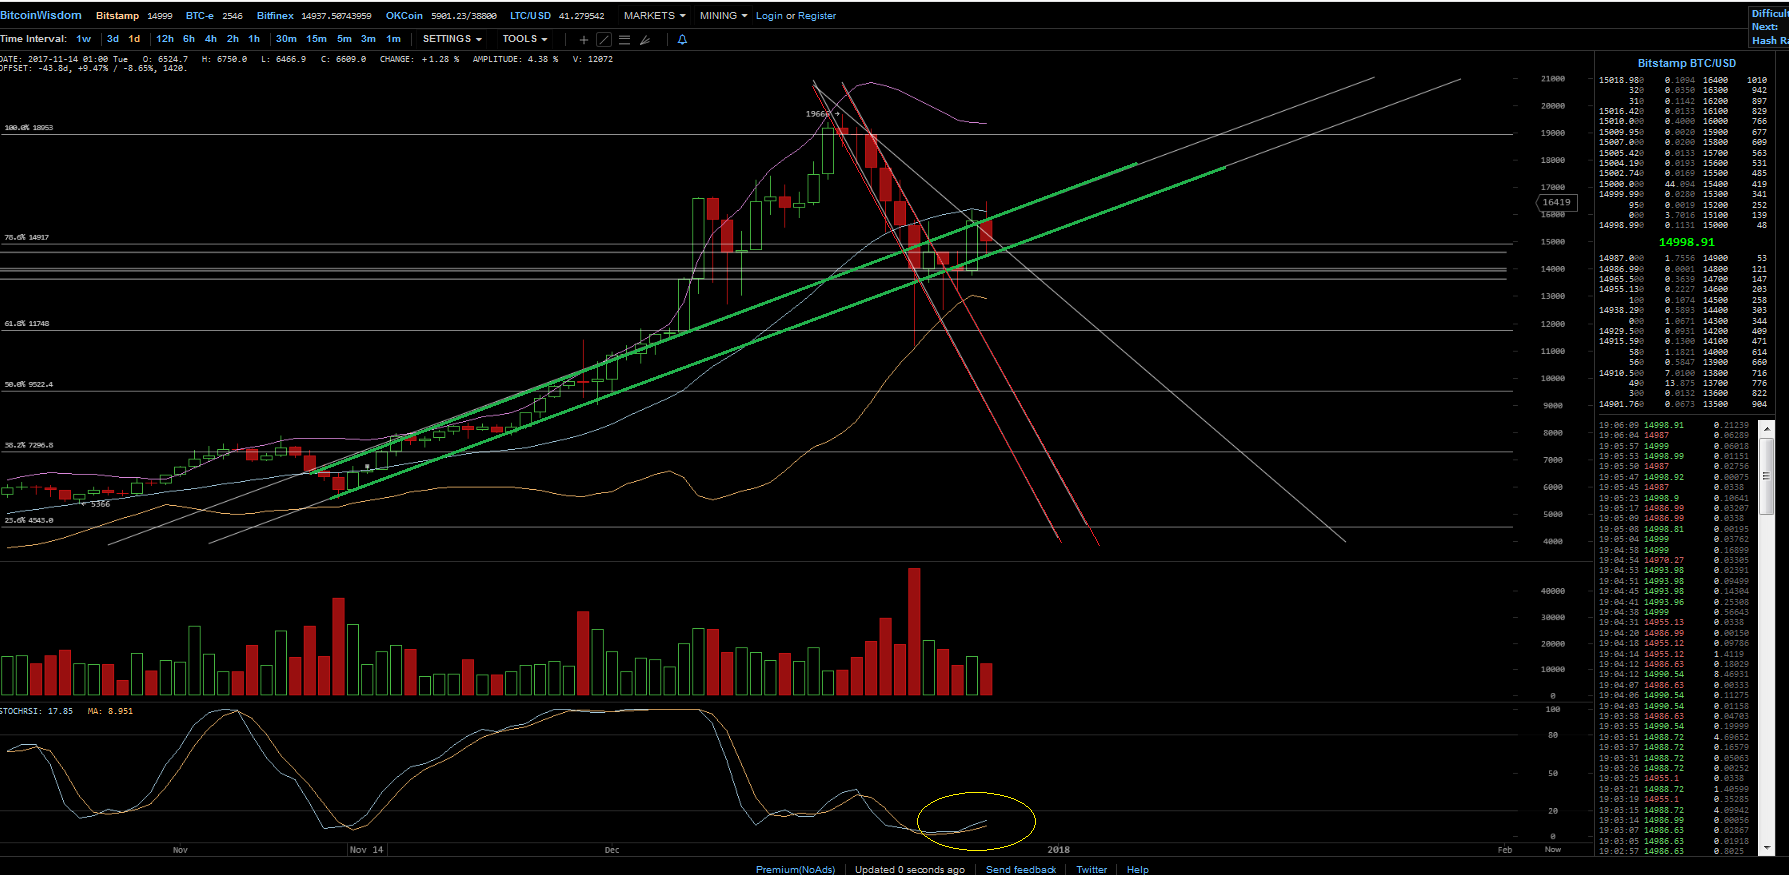Select the Fibonacci retracement lines tool
Image resolution: width=1789 pixels, height=875 pixels.
pyautogui.click(x=624, y=40)
